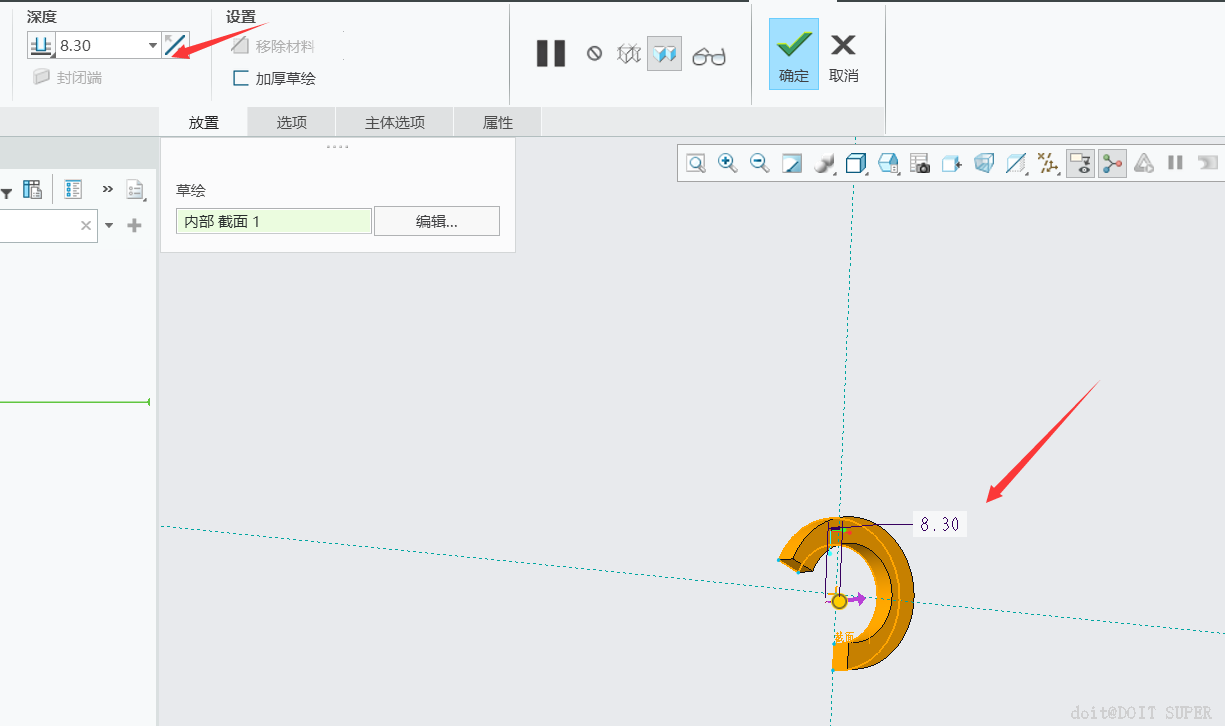Viewport: 1225px width, 726px height.
Task: Click the Refit zoom icon
Action: tap(696, 163)
